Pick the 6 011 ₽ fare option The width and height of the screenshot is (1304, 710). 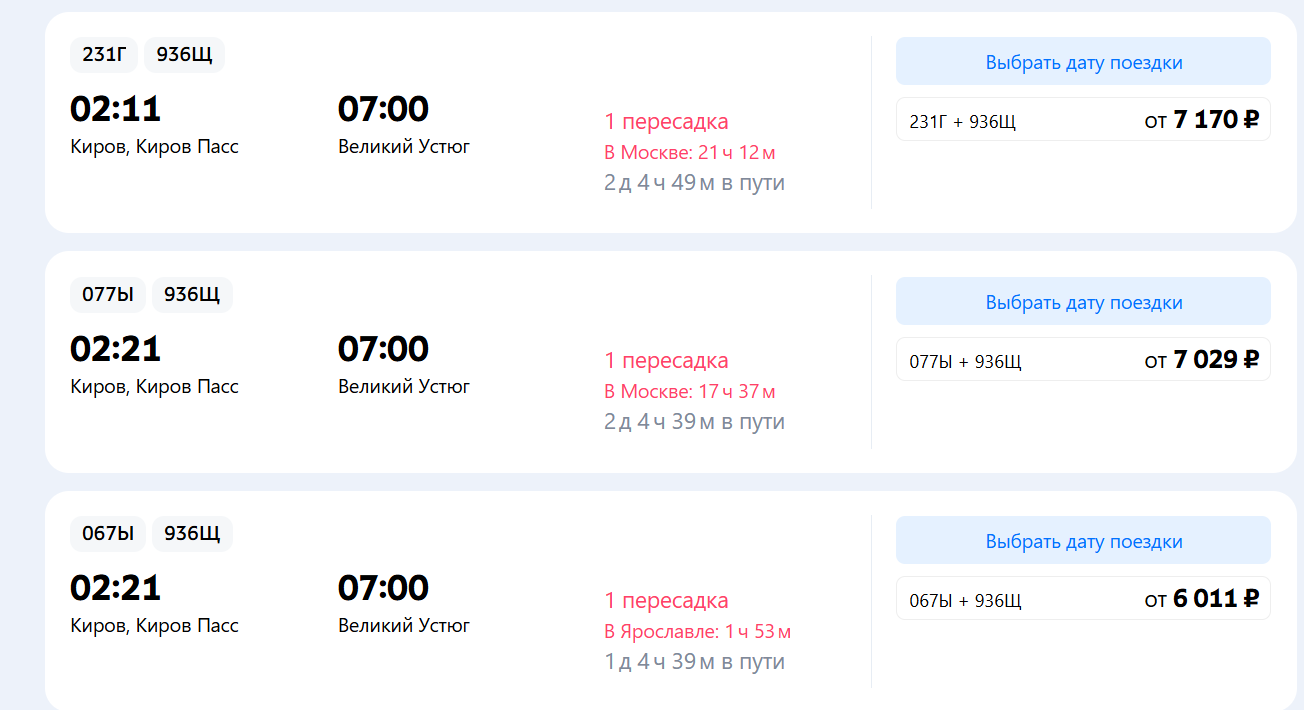(1083, 599)
